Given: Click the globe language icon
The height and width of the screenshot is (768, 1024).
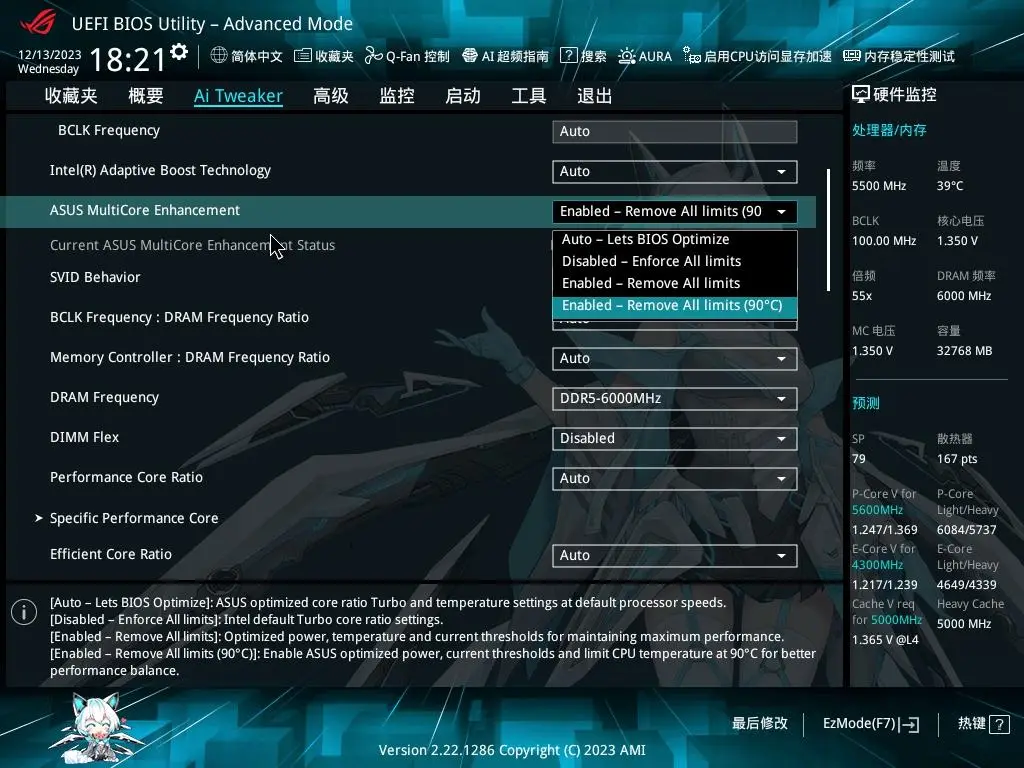Looking at the screenshot, I should pos(219,56).
